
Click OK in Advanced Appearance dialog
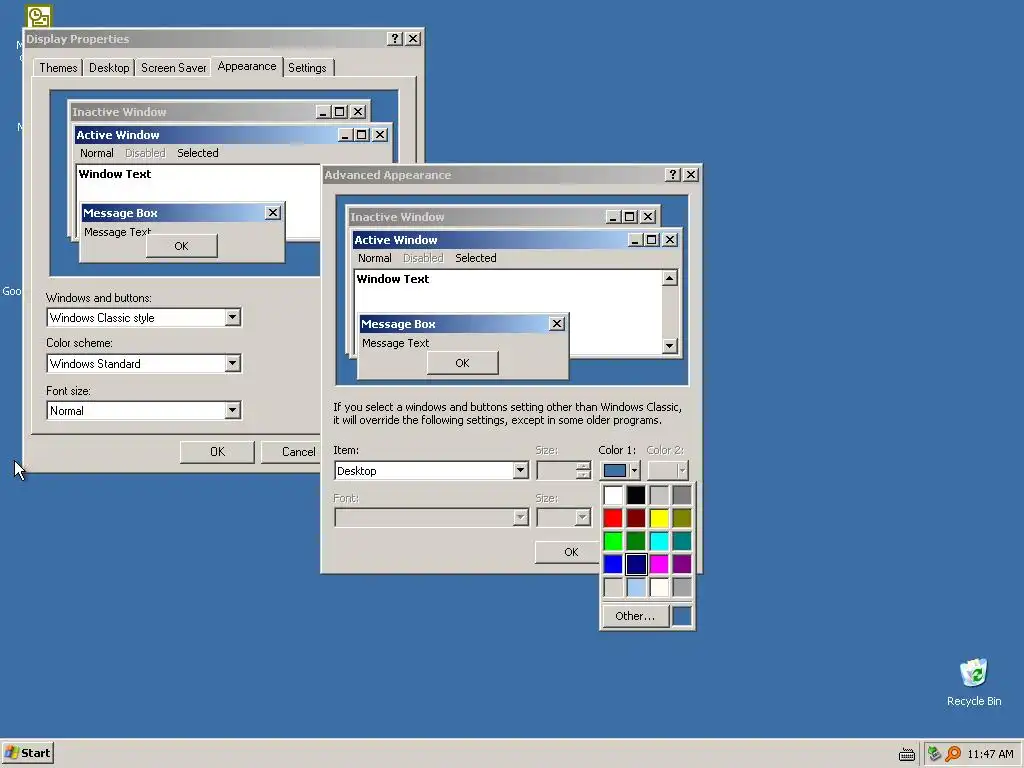[x=568, y=552]
